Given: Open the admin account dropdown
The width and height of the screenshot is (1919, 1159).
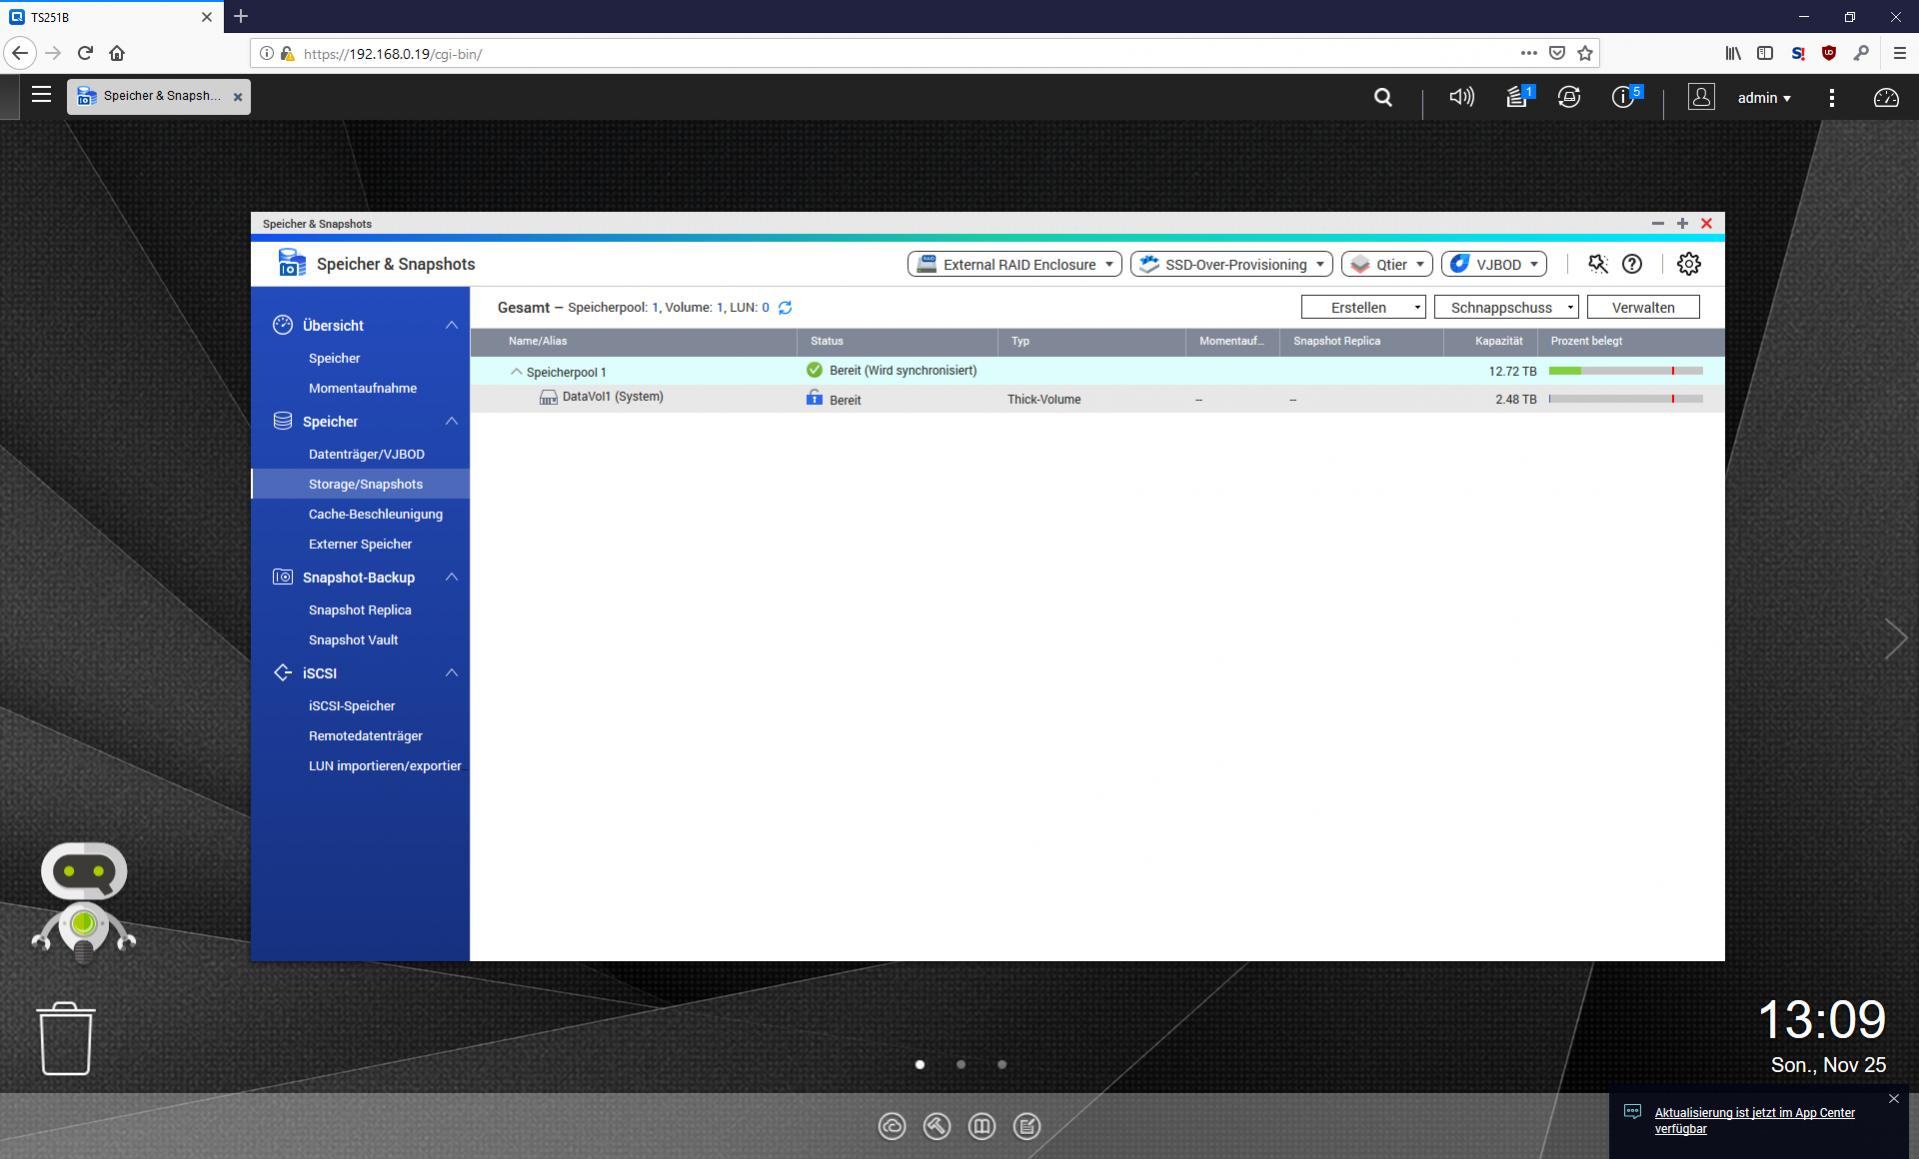Looking at the screenshot, I should pos(1764,97).
